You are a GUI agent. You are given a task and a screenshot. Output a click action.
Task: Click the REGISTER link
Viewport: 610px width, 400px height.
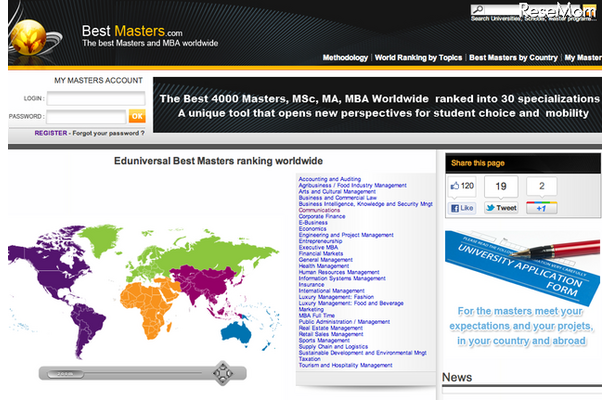[x=51, y=133]
